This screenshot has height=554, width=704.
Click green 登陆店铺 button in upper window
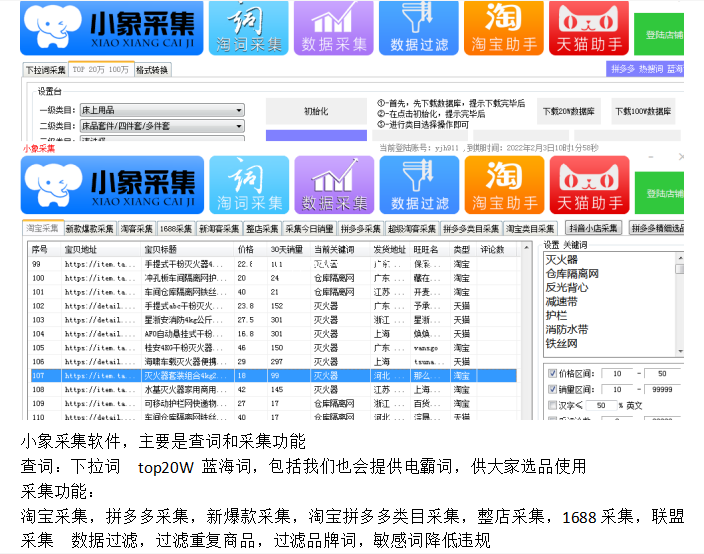(x=659, y=34)
